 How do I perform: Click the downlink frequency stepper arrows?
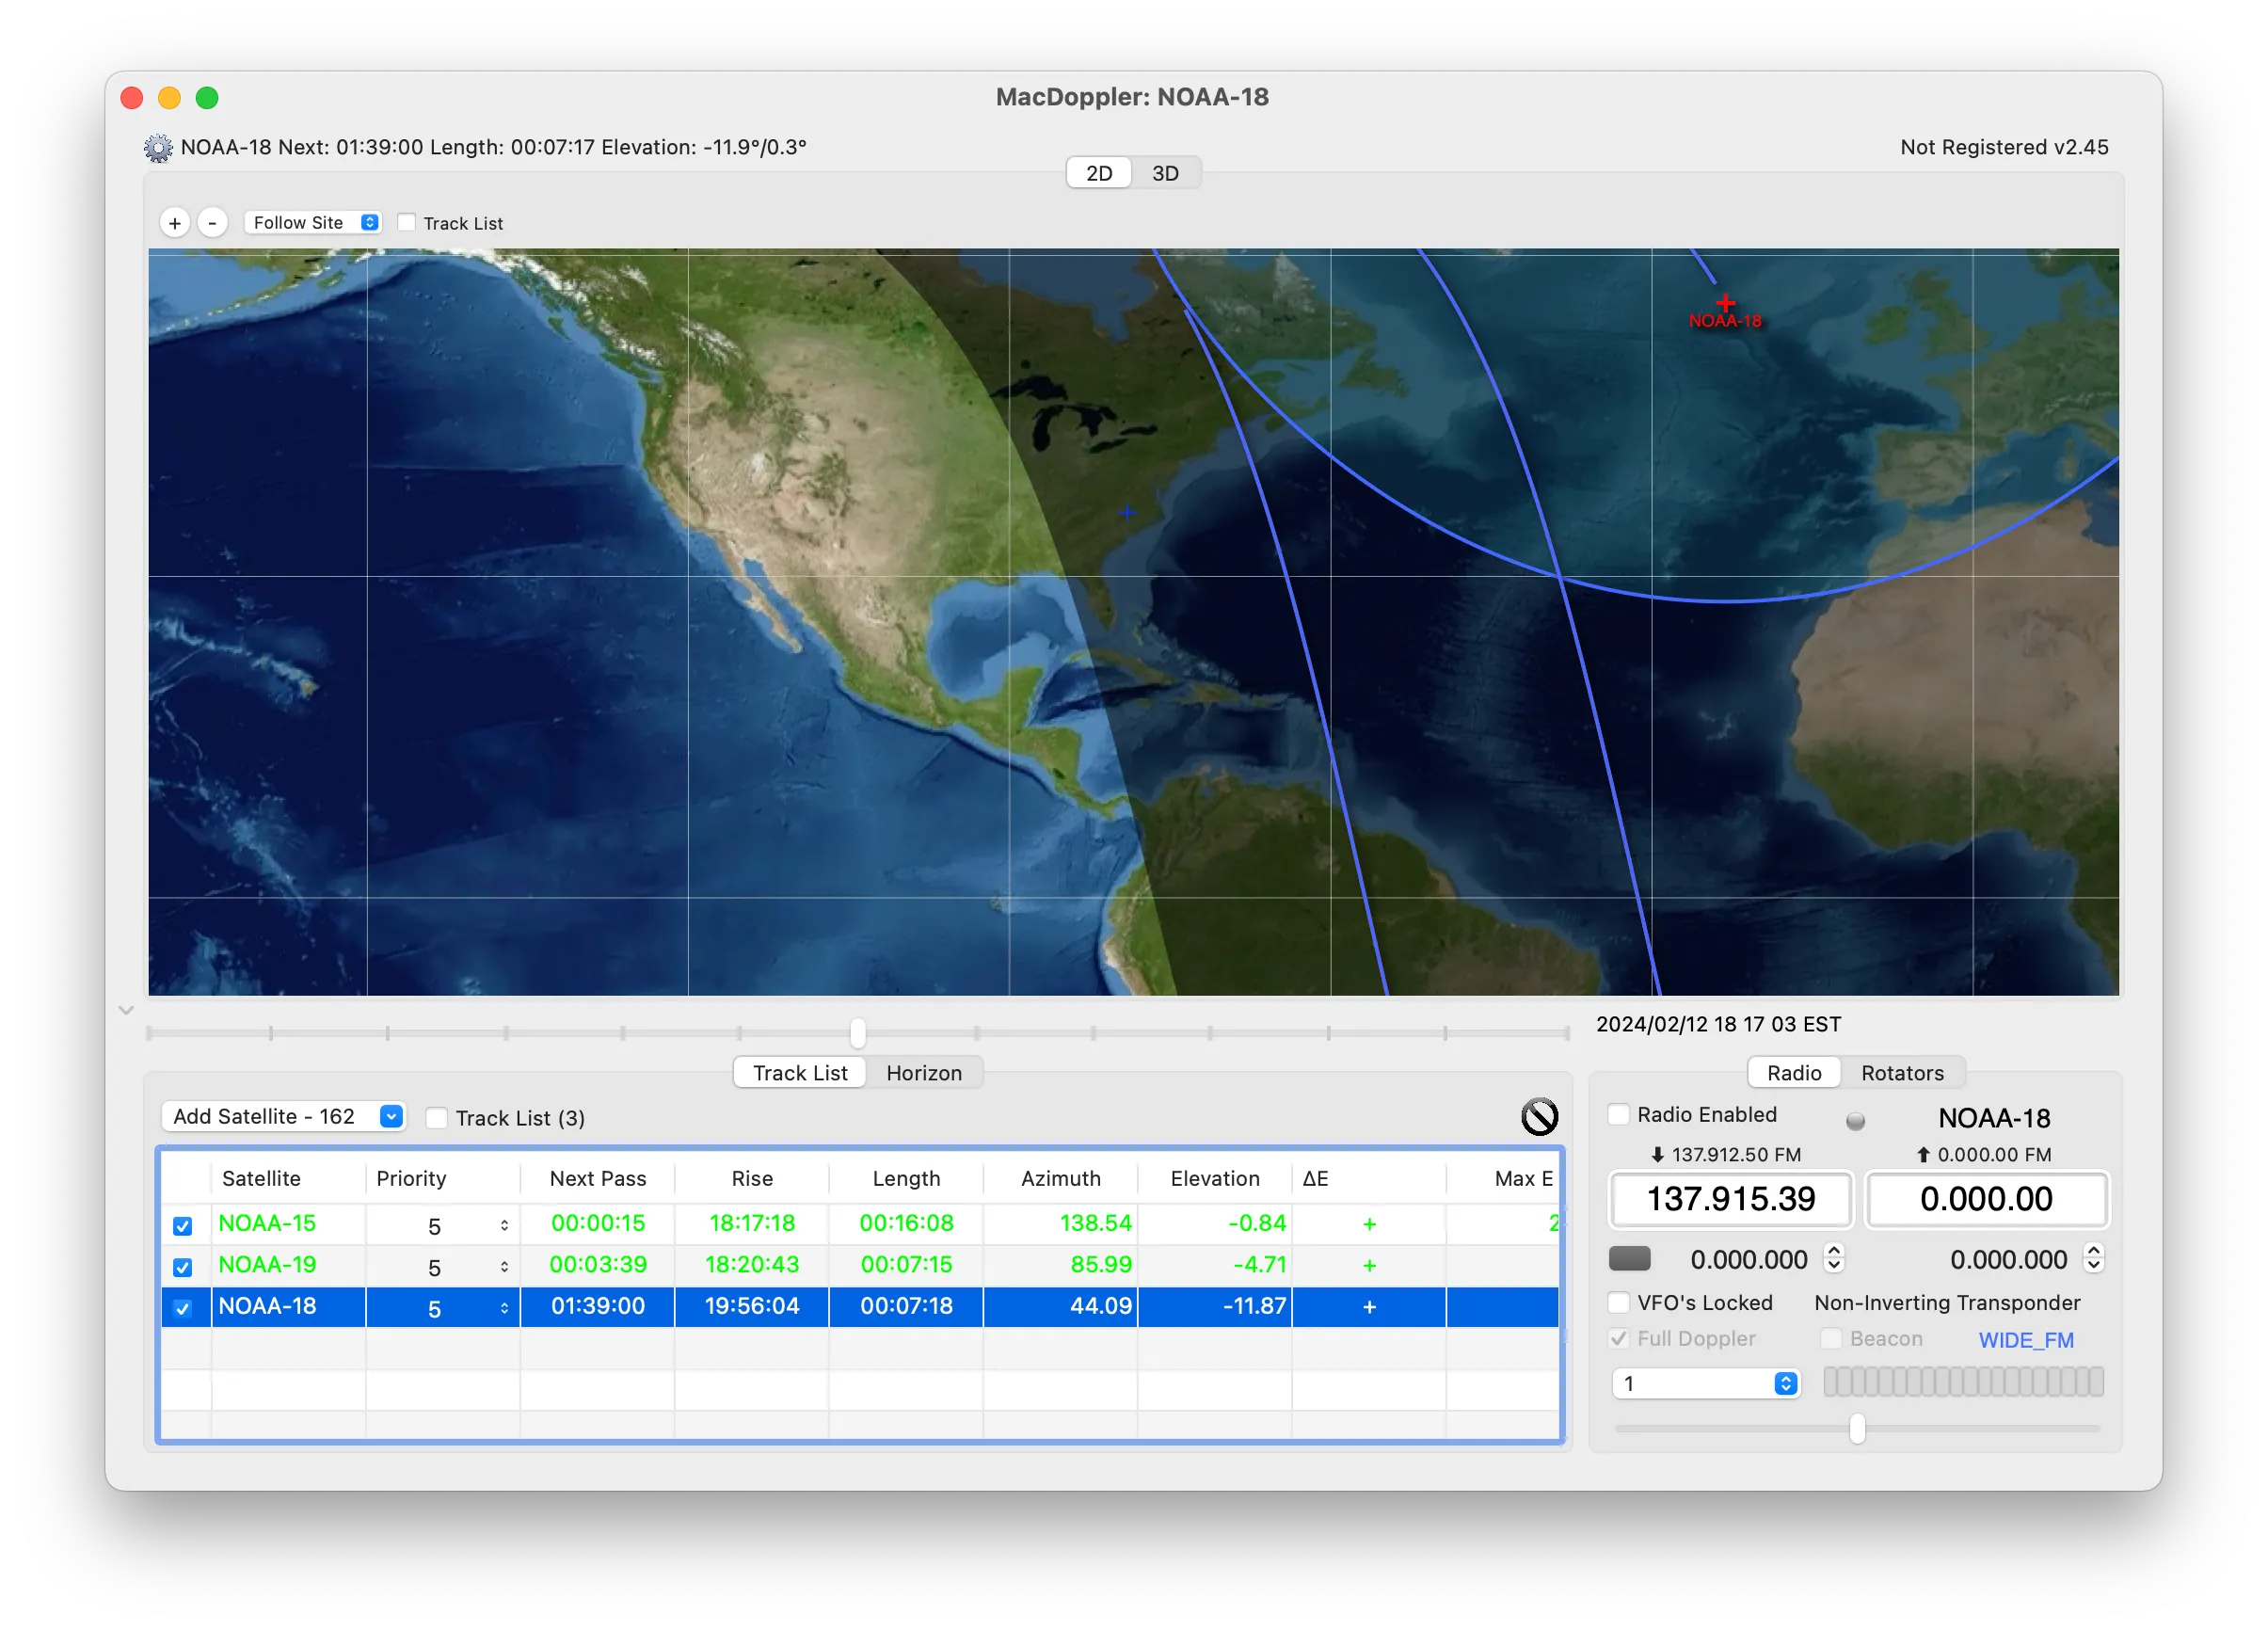click(x=1834, y=1258)
